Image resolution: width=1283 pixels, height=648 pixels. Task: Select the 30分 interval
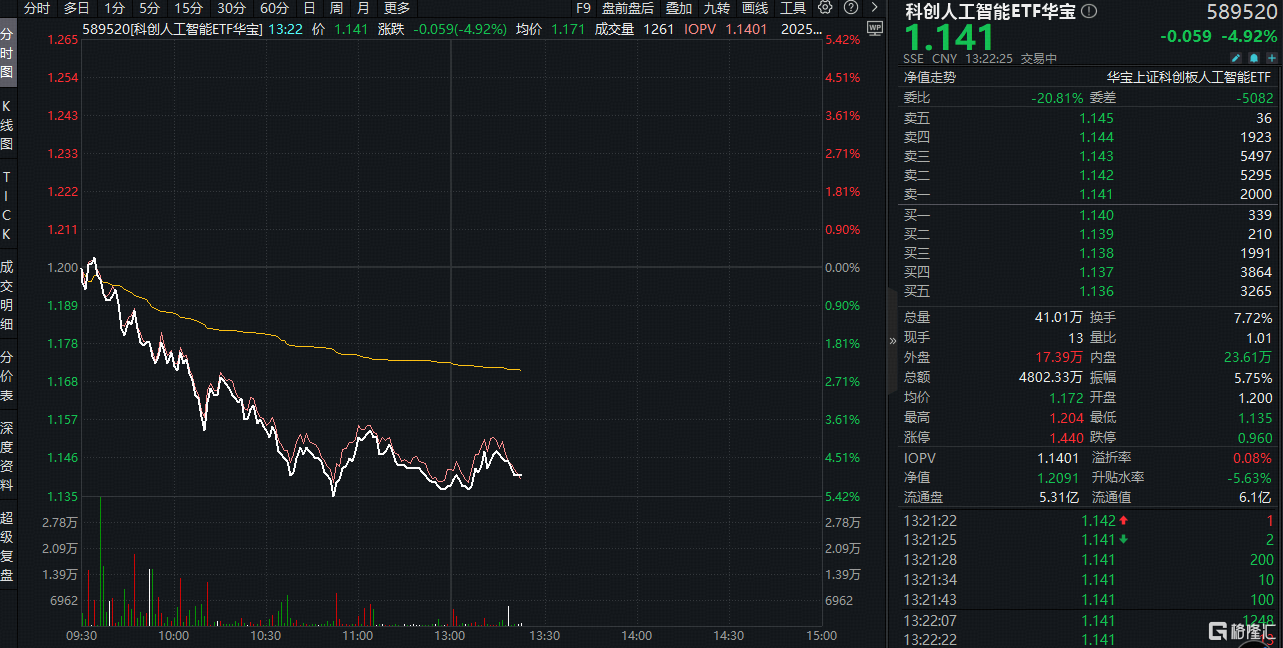pyautogui.click(x=232, y=8)
